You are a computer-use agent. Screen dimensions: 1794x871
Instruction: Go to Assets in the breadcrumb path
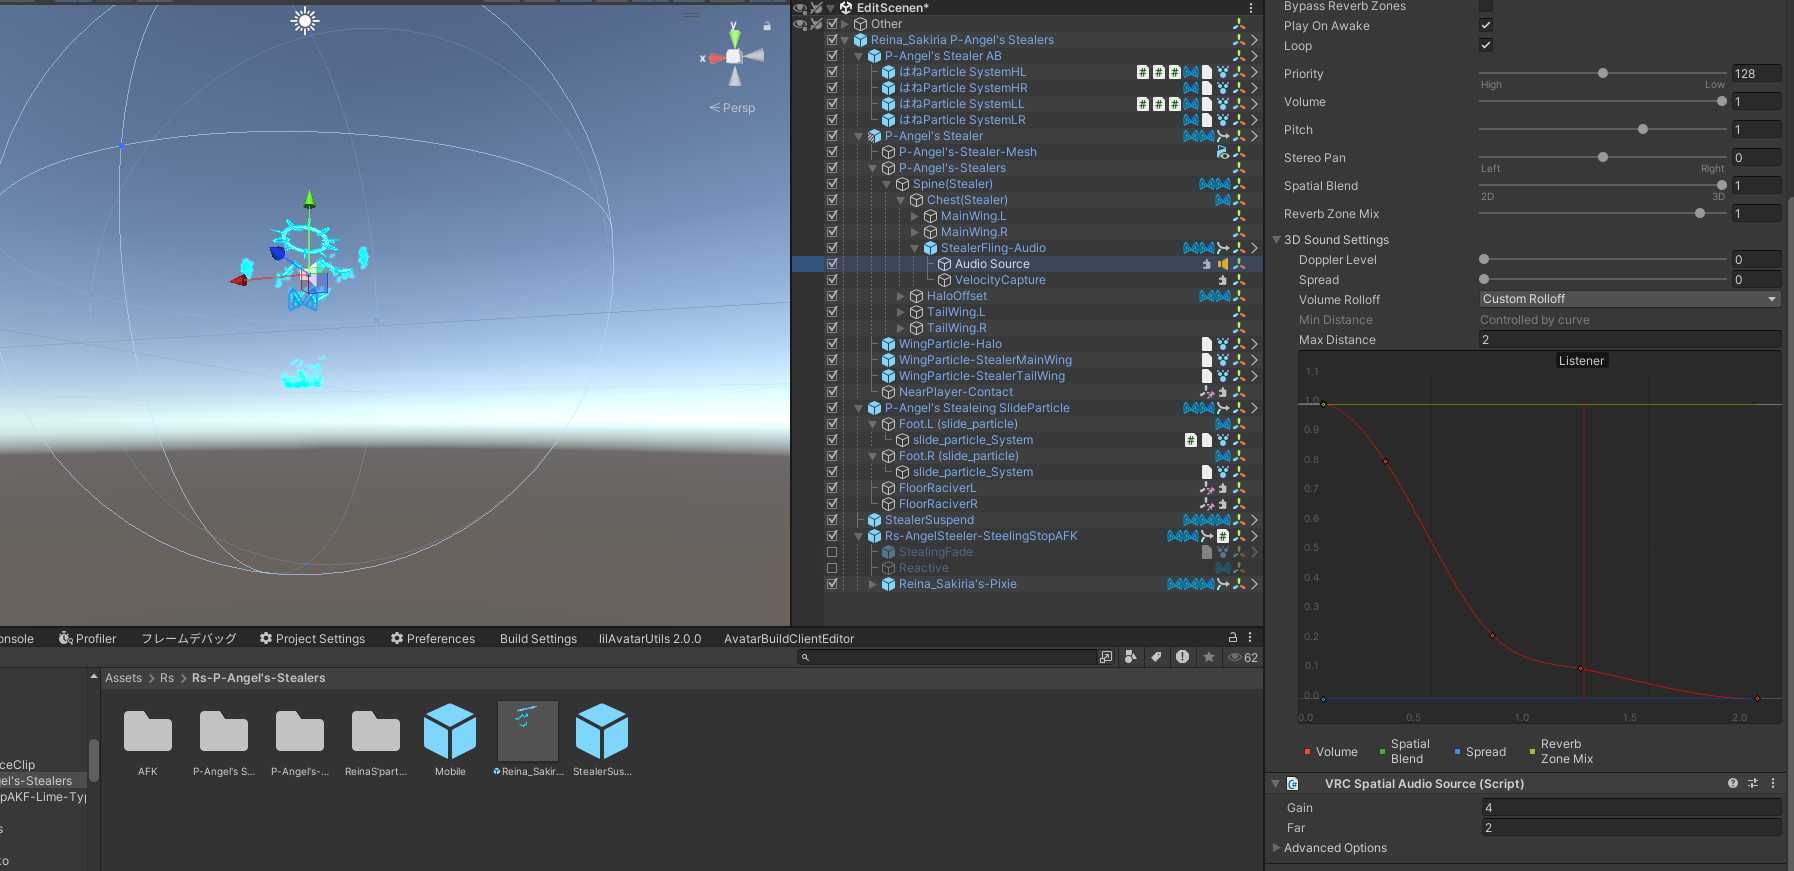[x=123, y=678]
